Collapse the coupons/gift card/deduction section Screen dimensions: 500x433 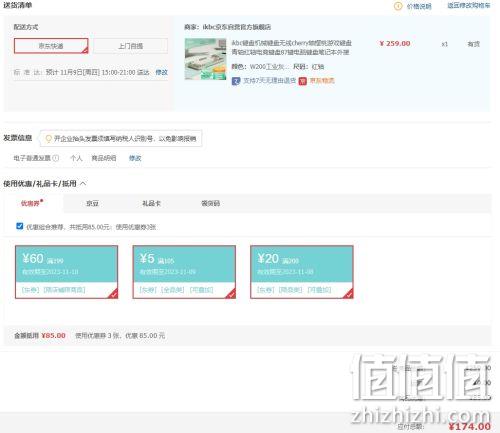click(x=83, y=183)
